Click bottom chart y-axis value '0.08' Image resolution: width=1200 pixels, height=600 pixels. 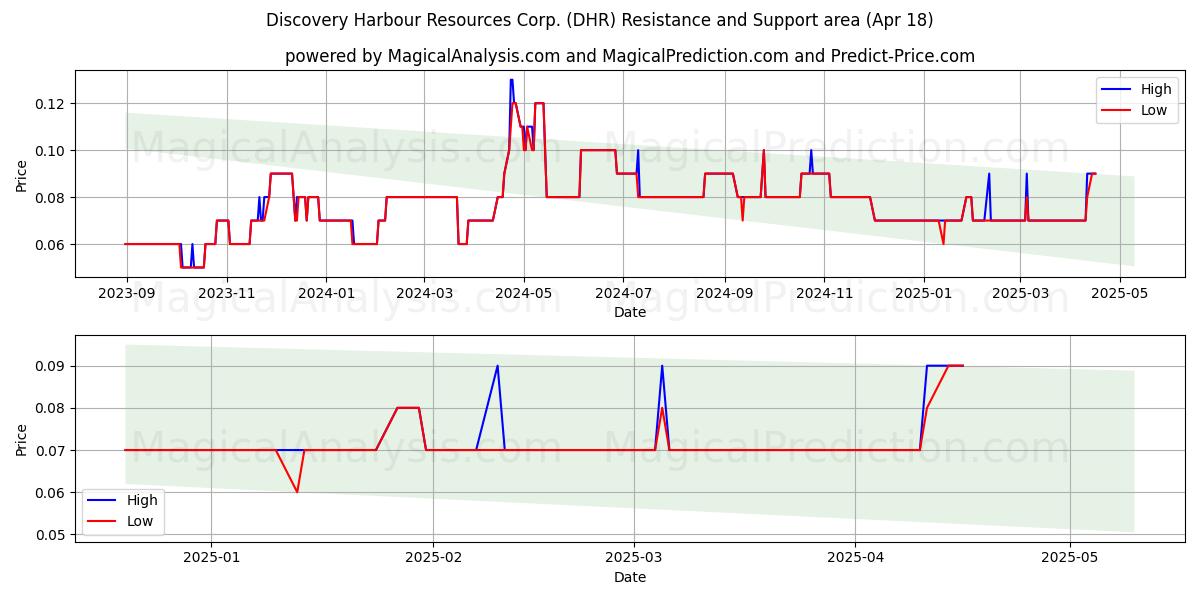click(51, 408)
